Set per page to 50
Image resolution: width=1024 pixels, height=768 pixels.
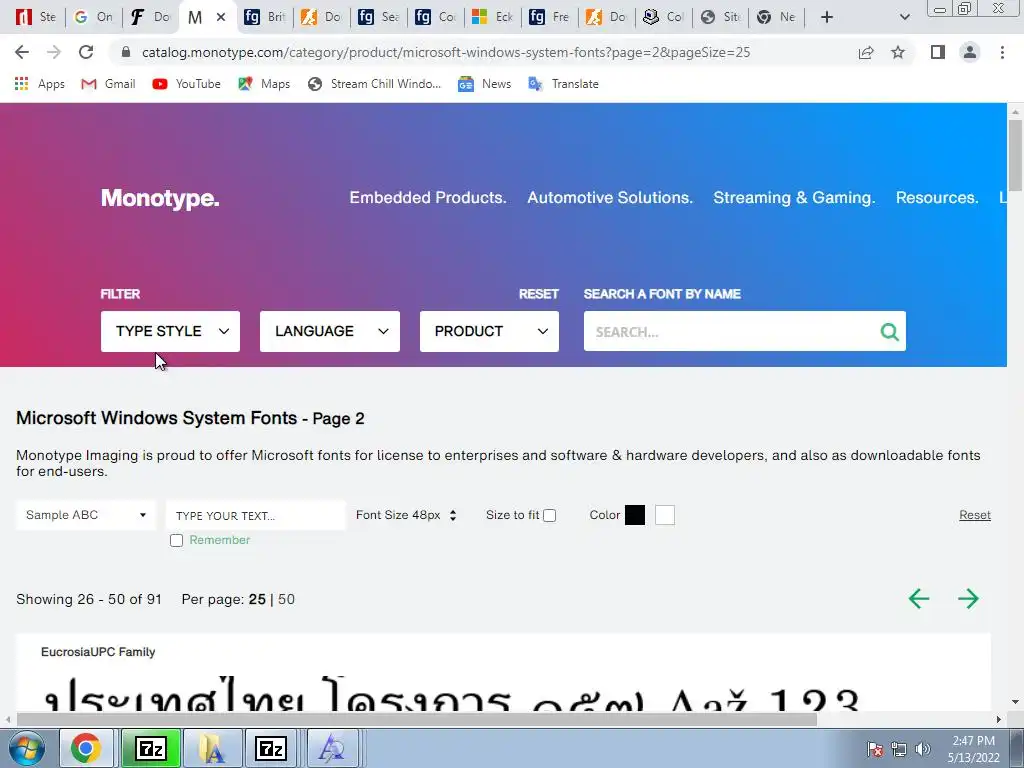[286, 600]
